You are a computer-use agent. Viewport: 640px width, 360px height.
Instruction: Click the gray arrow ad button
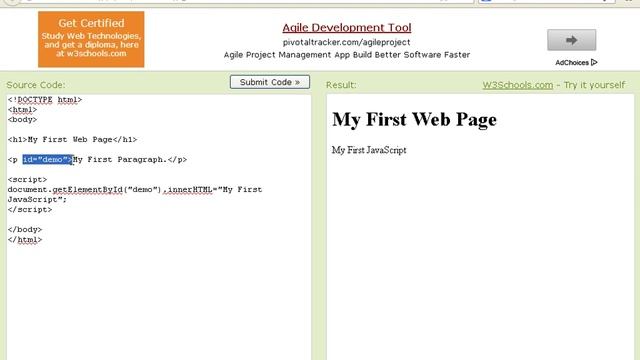[571, 40]
